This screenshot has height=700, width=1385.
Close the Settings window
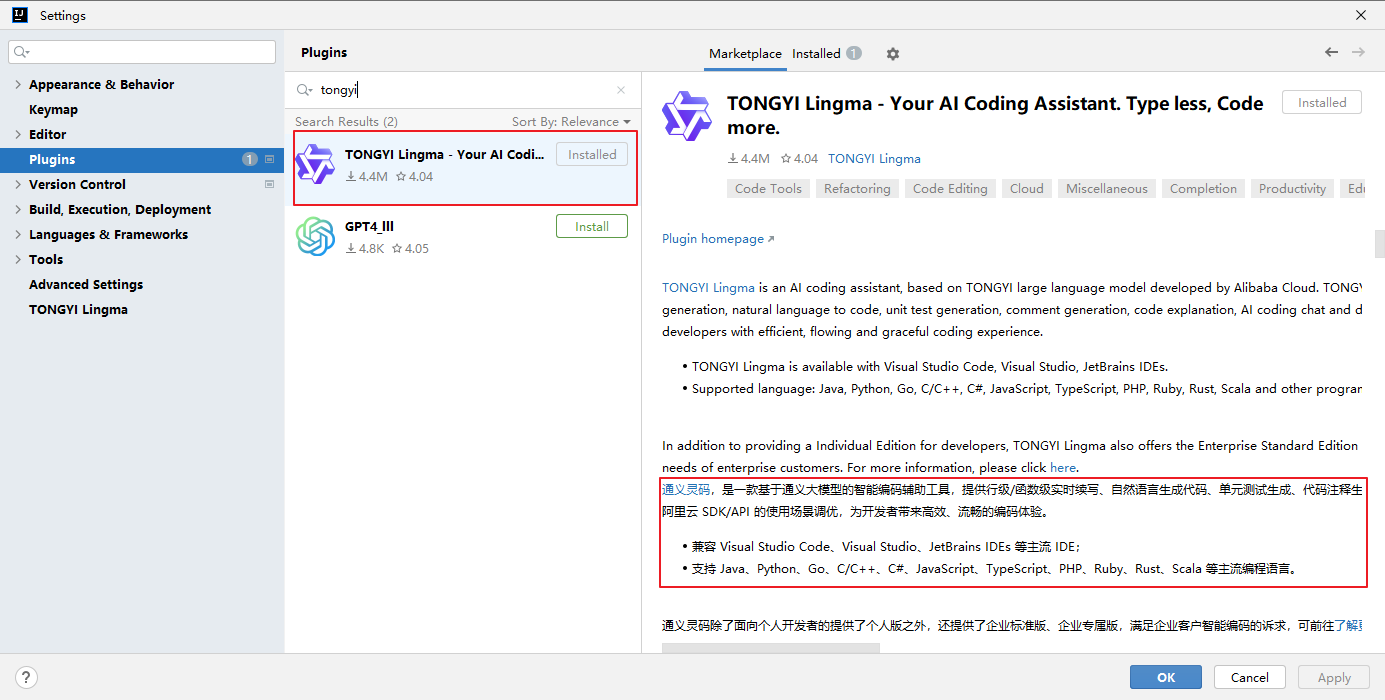coord(1361,15)
